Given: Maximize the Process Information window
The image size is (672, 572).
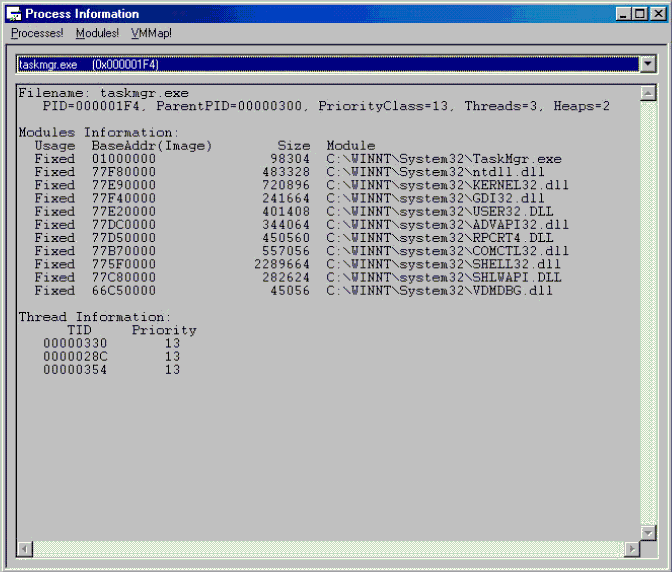Looking at the screenshot, I should point(639,14).
